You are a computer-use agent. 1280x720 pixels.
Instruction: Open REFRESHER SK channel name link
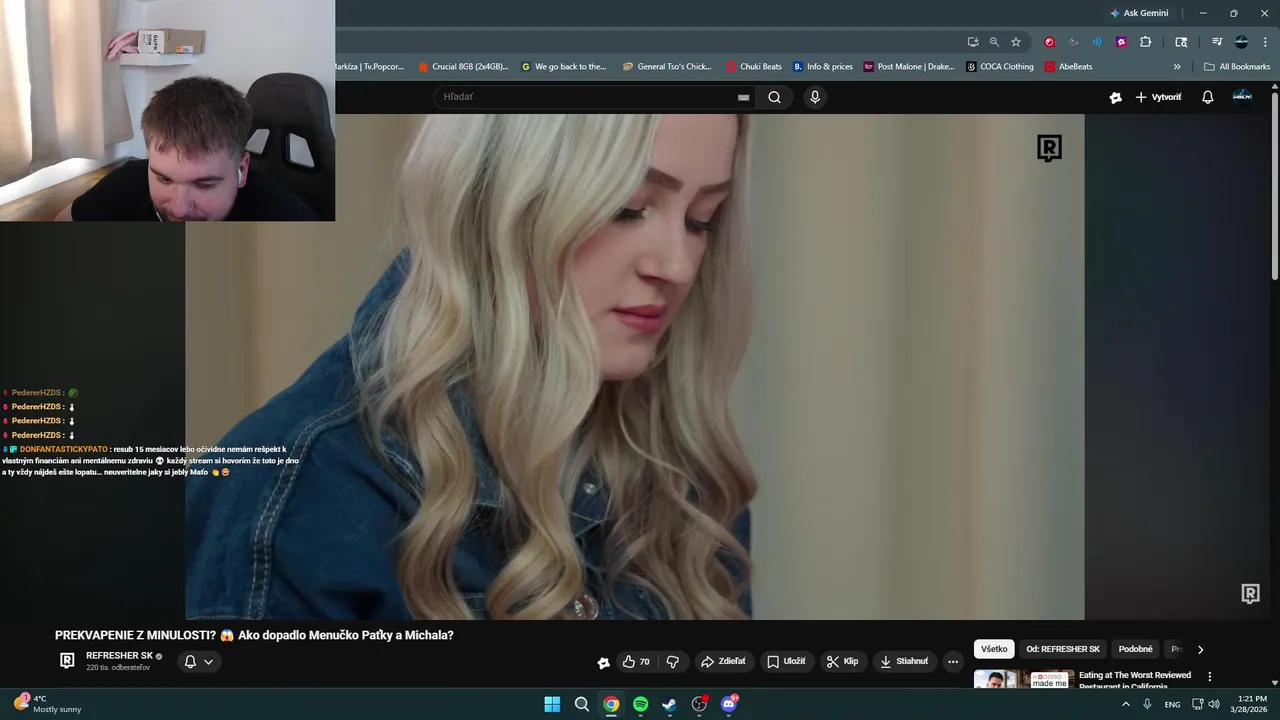tap(119, 656)
